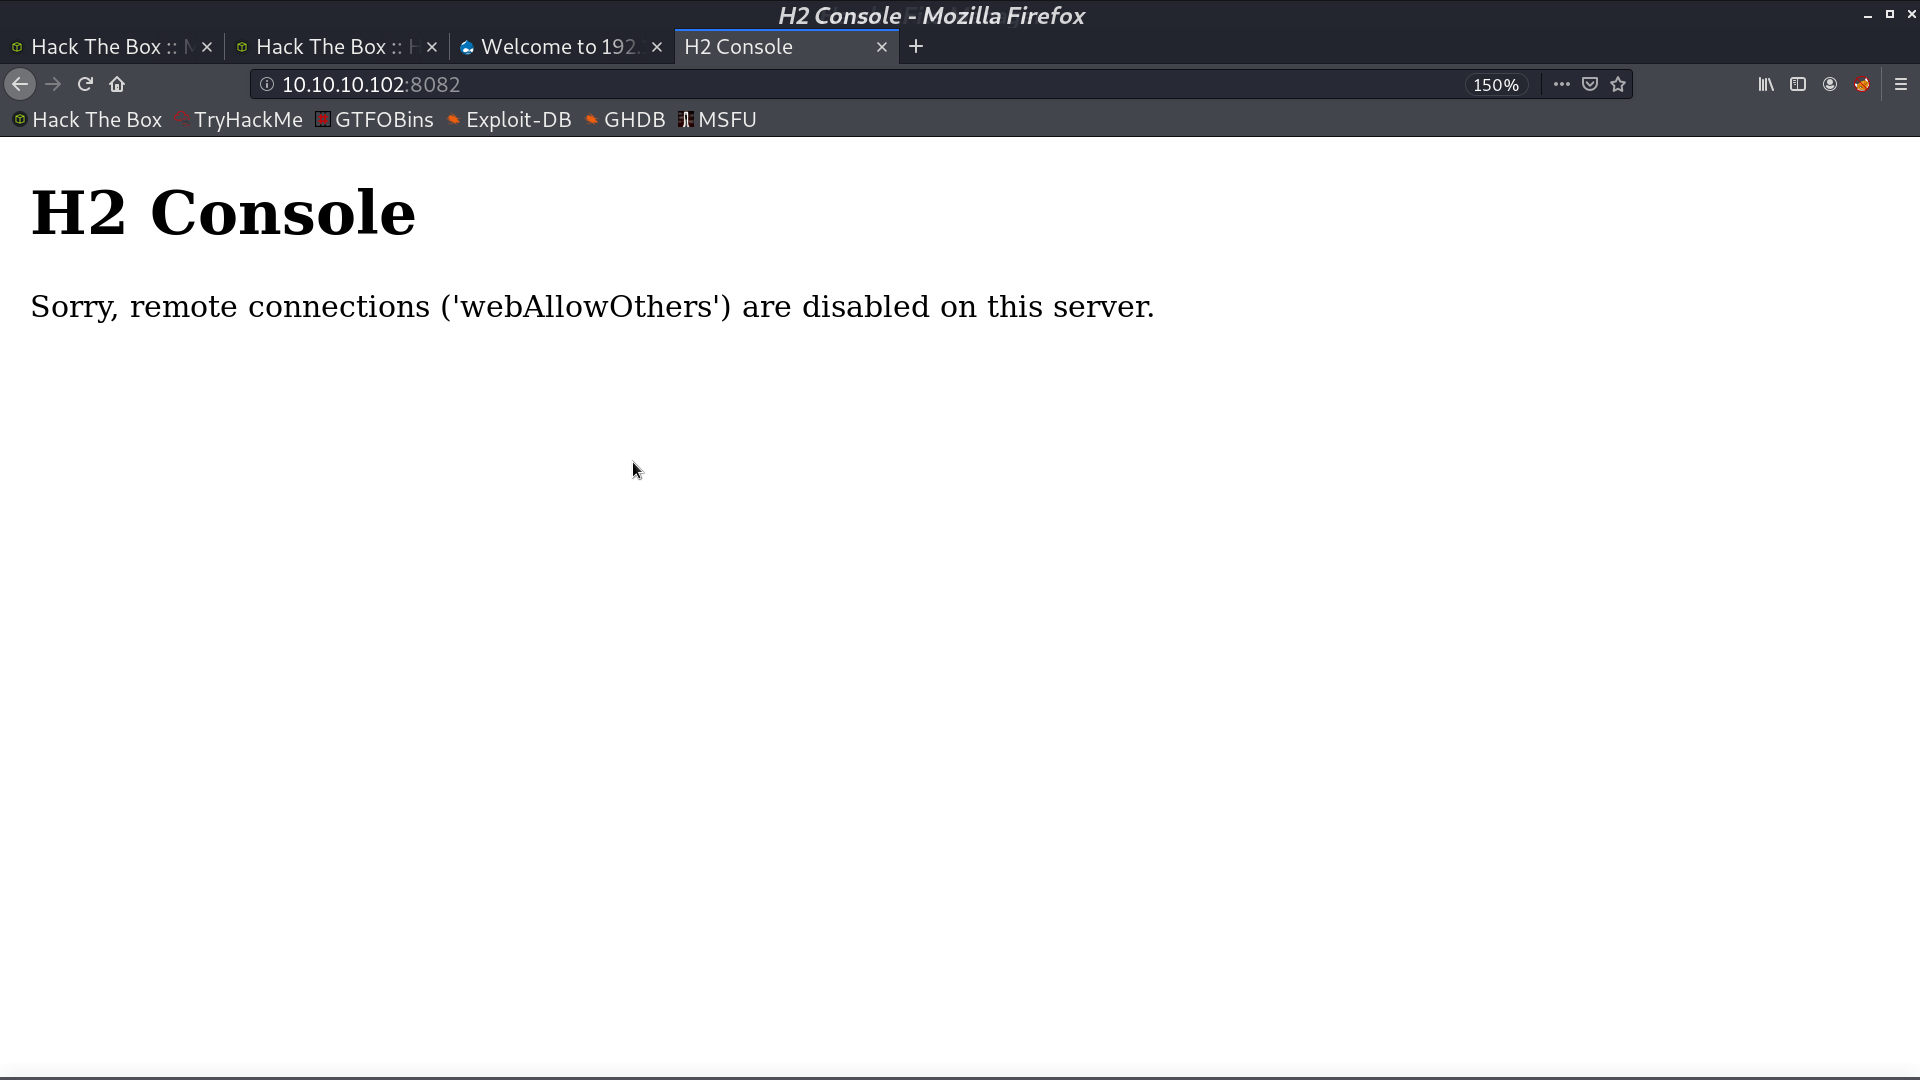The height and width of the screenshot is (1080, 1920).
Task: Save page to Pocket
Action: click(1590, 85)
